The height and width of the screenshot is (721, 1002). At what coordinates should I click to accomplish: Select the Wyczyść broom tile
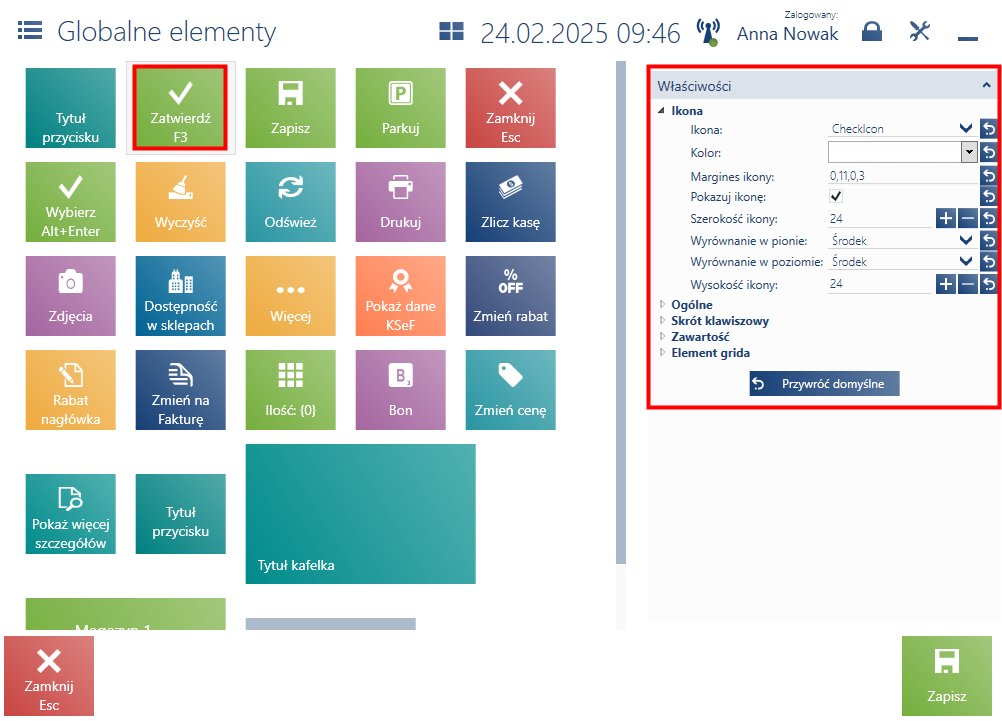[x=180, y=202]
